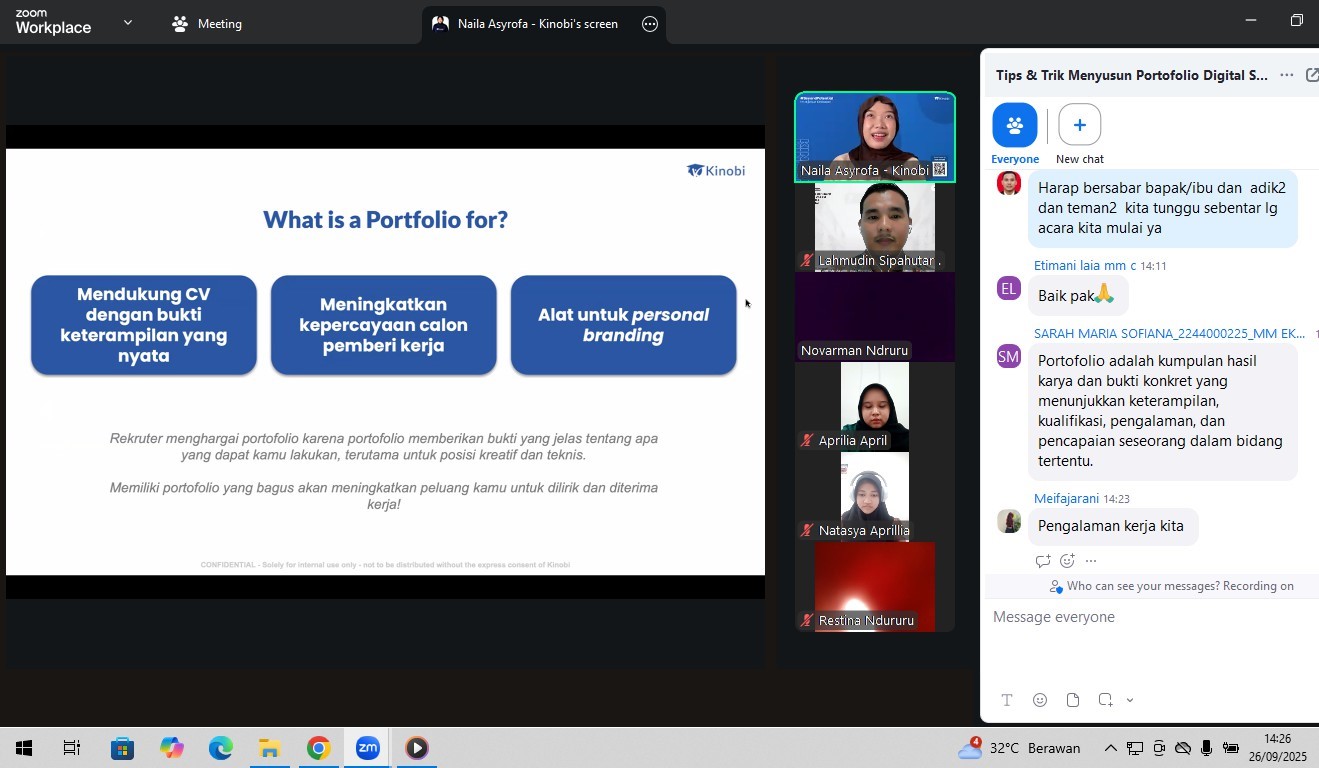The width and height of the screenshot is (1319, 768).
Task: Add emoji reaction to Meifajarani's message
Action: tap(1067, 561)
